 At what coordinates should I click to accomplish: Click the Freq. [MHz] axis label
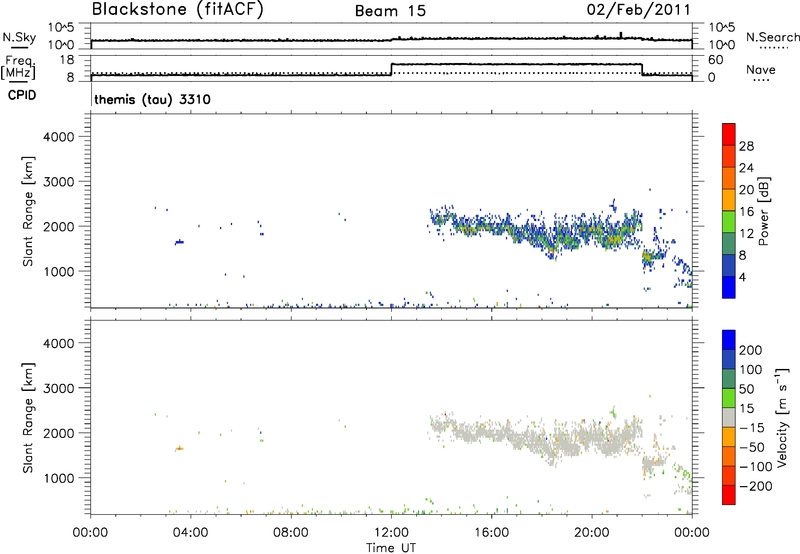click(18, 67)
